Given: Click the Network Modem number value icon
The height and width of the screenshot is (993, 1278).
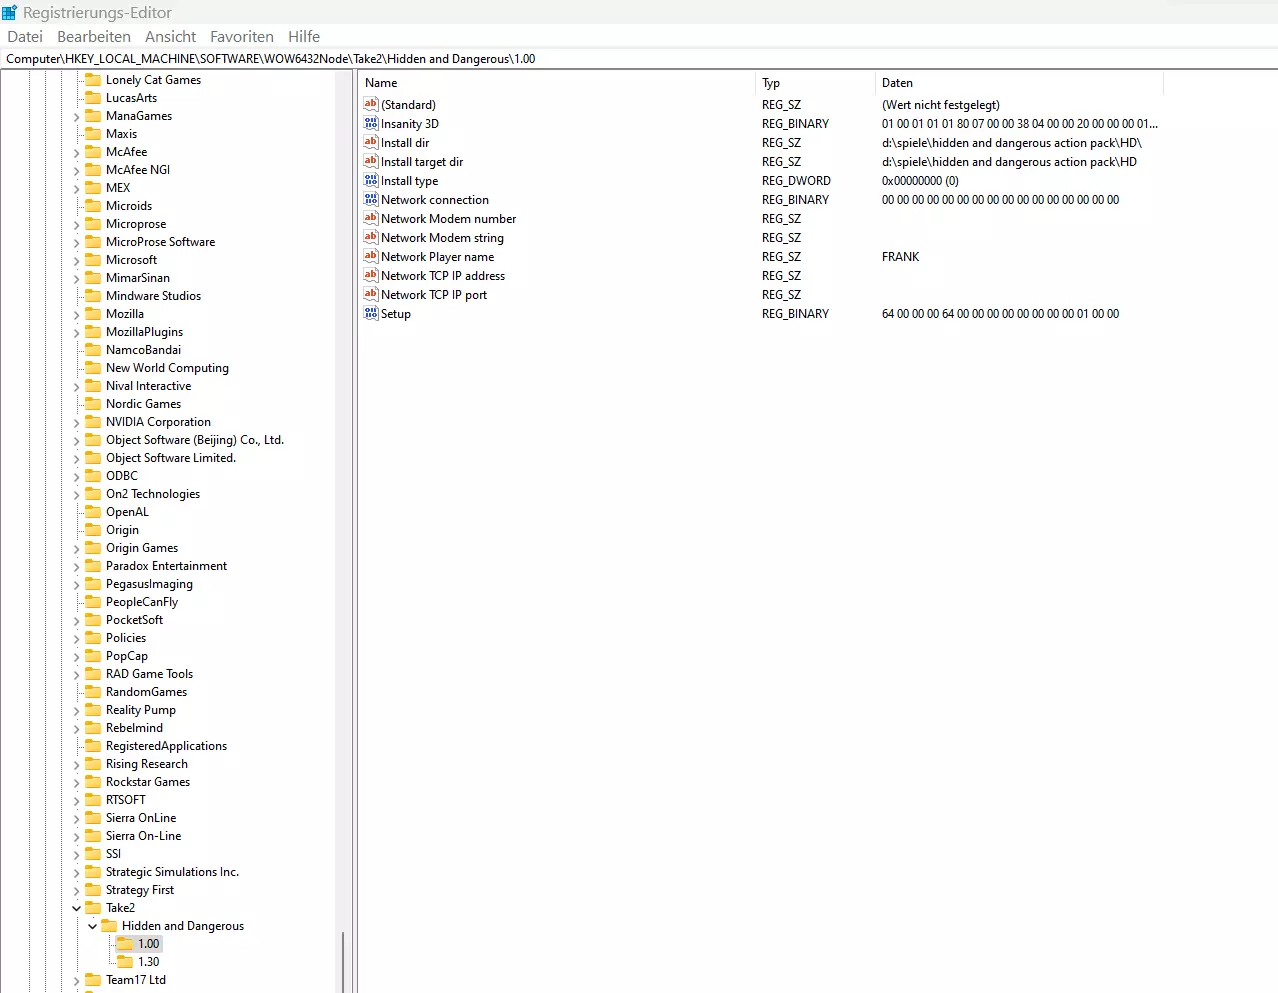Looking at the screenshot, I should click(x=371, y=218).
